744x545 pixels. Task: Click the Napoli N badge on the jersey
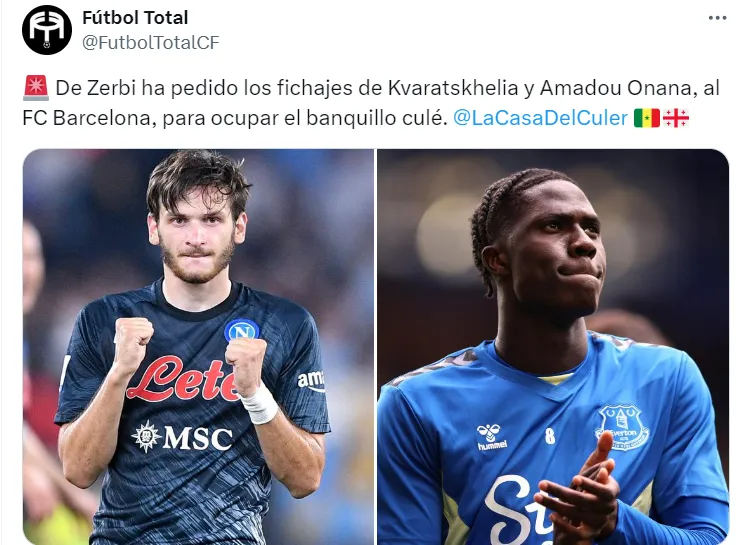pyautogui.click(x=242, y=331)
